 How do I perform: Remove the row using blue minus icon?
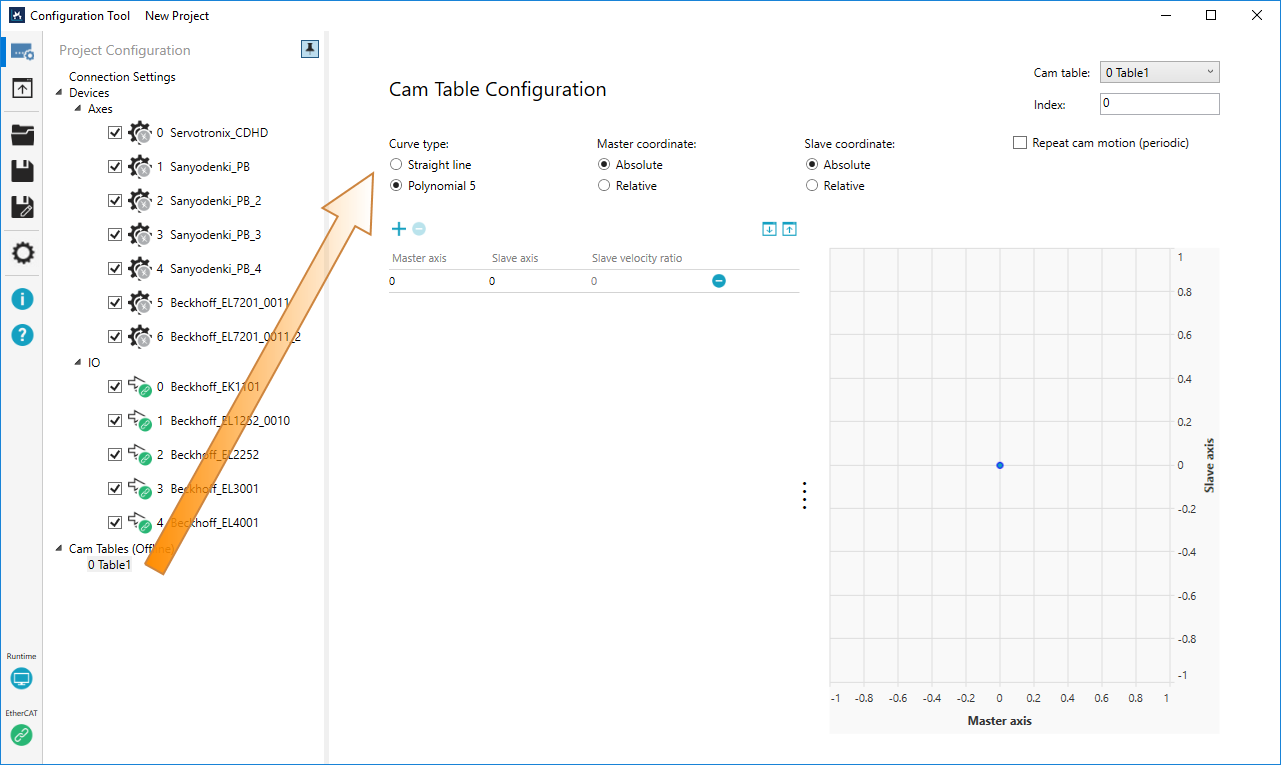[x=718, y=281]
